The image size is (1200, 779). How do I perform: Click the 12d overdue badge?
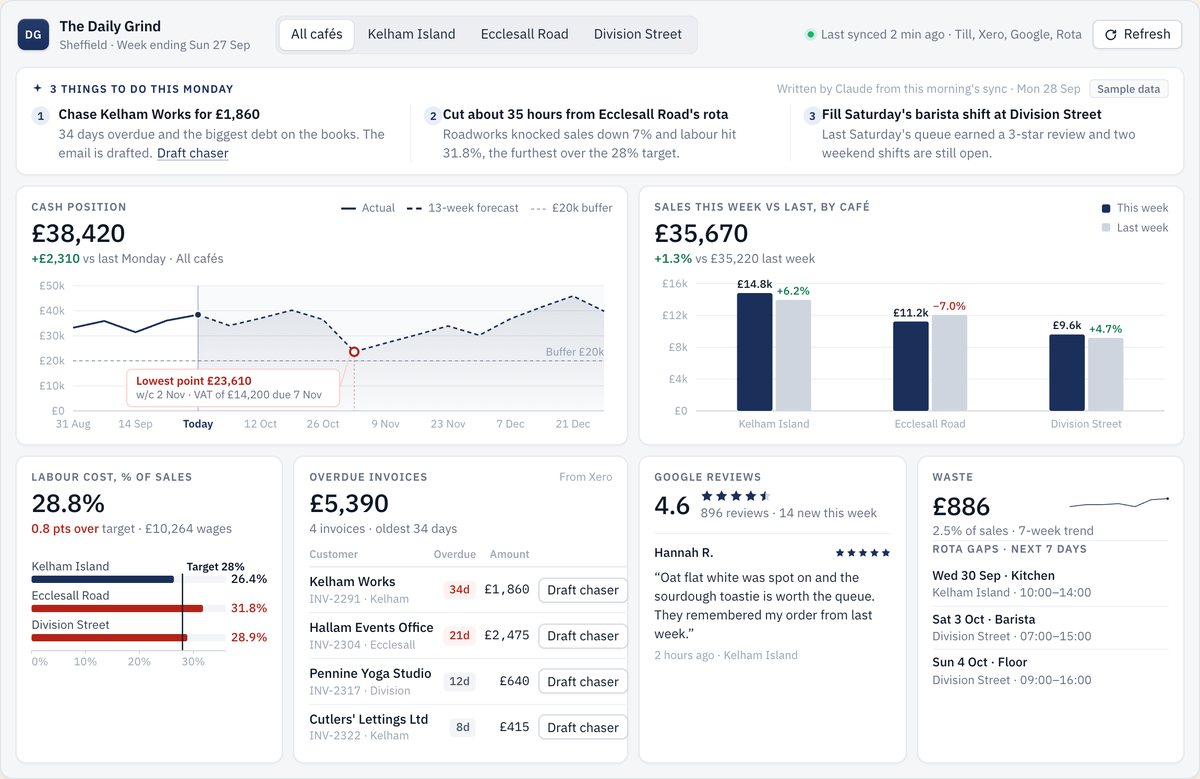click(459, 682)
